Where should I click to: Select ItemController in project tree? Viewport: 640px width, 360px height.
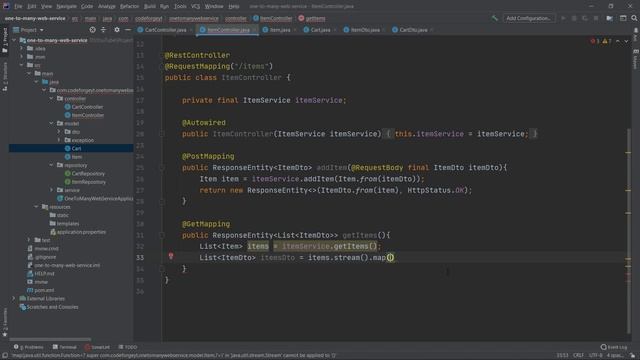point(84,115)
